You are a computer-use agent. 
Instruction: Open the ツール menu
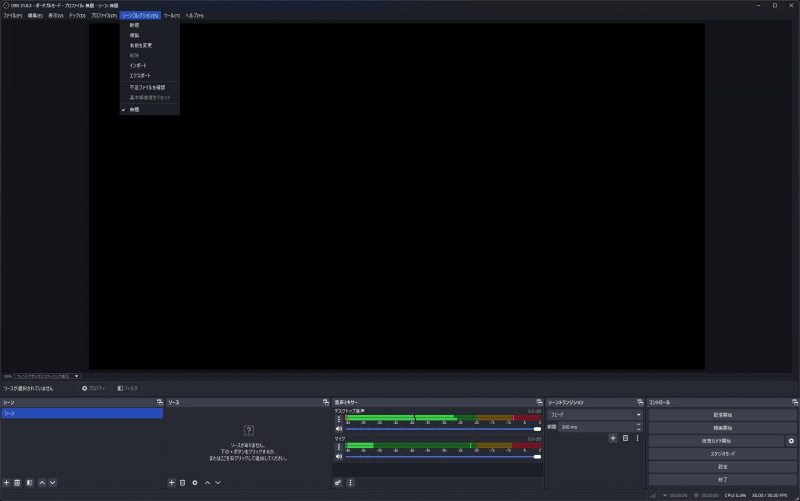[x=172, y=16]
